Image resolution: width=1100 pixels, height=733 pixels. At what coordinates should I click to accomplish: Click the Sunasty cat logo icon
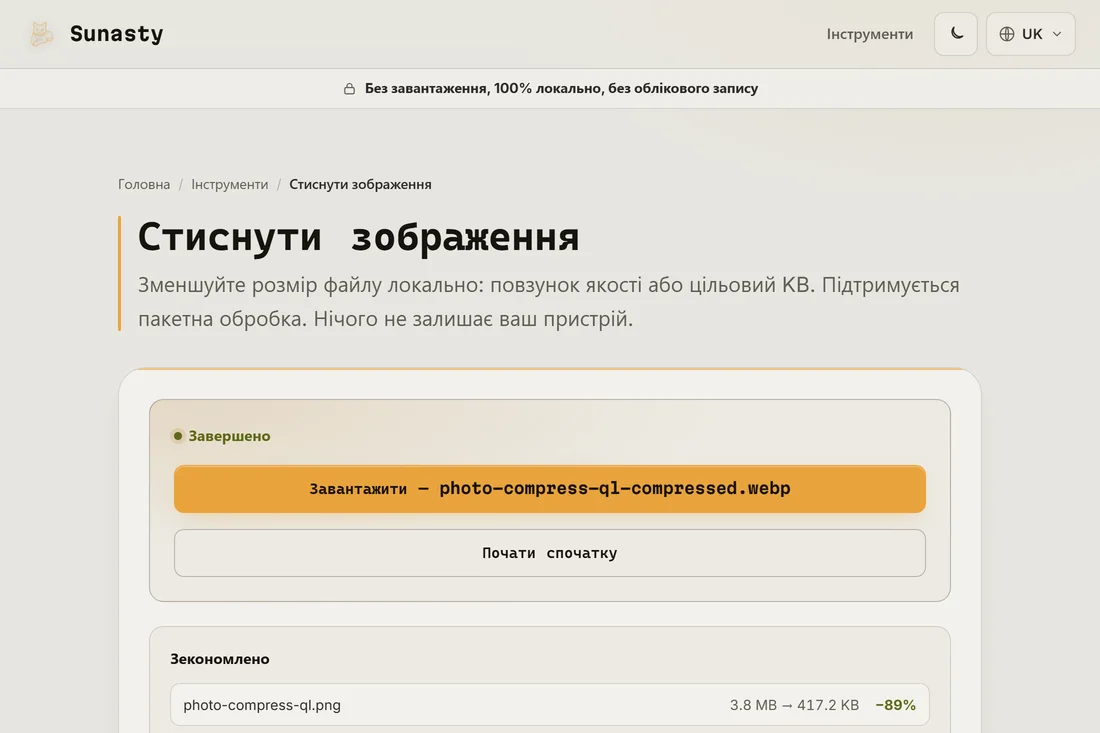(x=41, y=34)
